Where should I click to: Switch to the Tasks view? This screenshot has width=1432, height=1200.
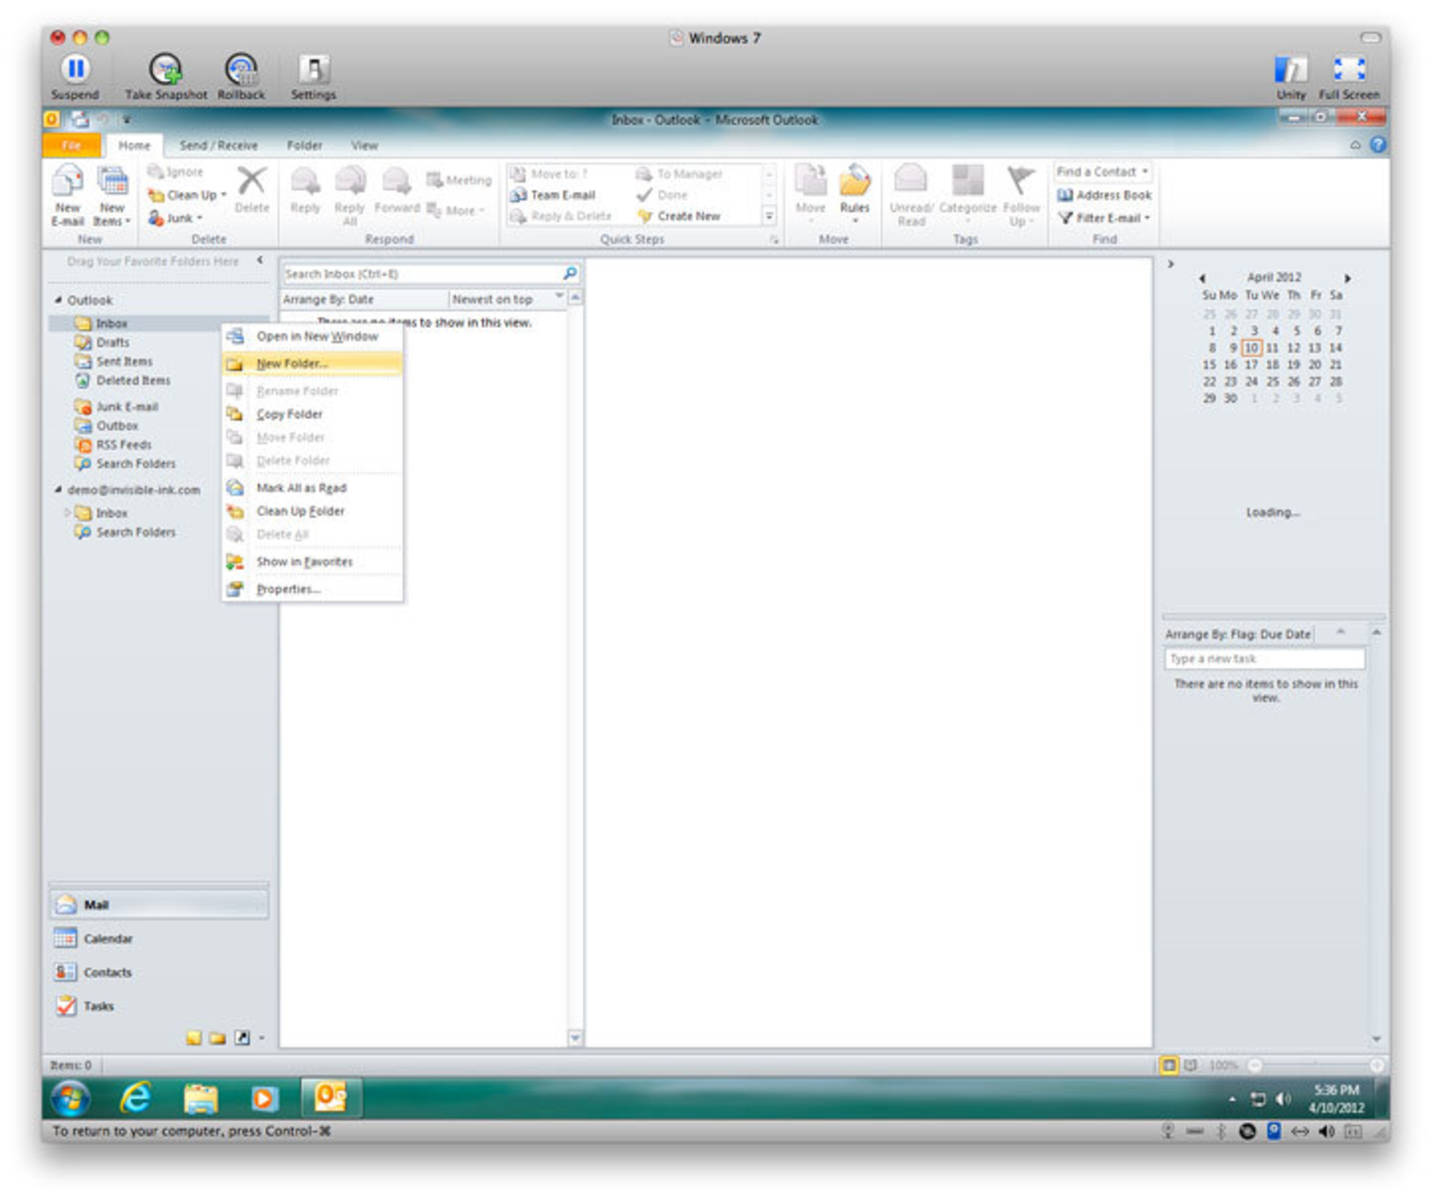(159, 1006)
